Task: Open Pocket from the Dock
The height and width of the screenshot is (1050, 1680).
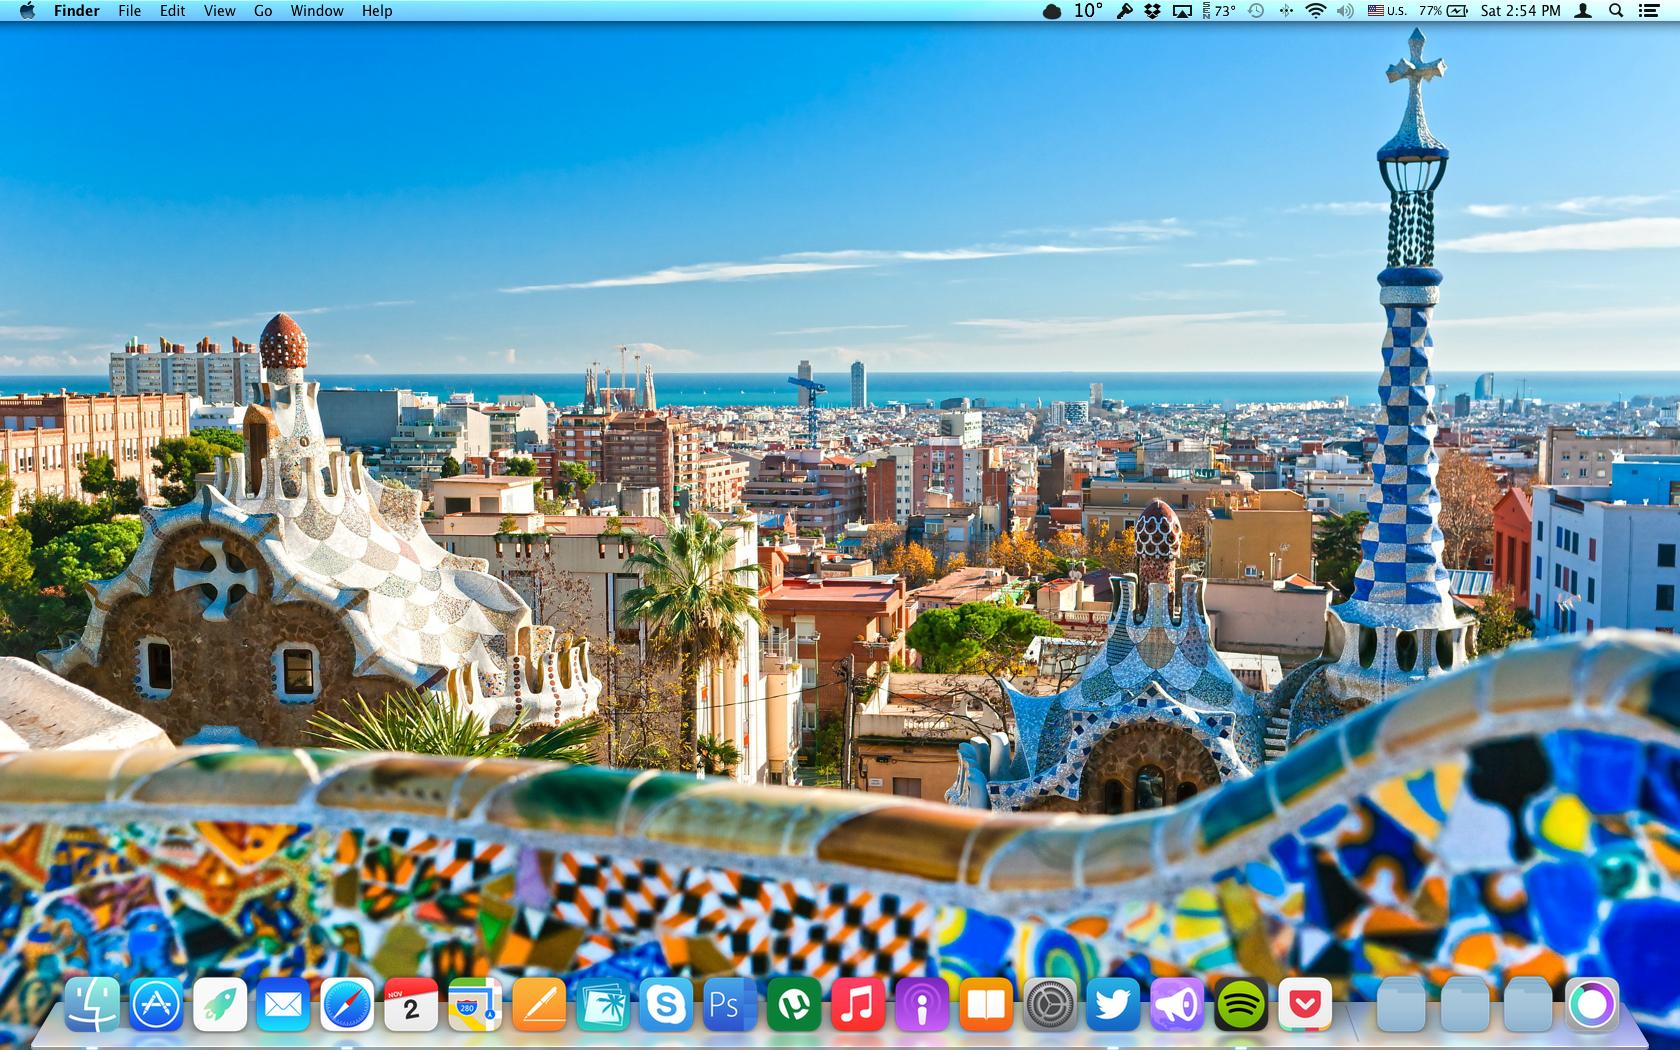Action: [1305, 1004]
